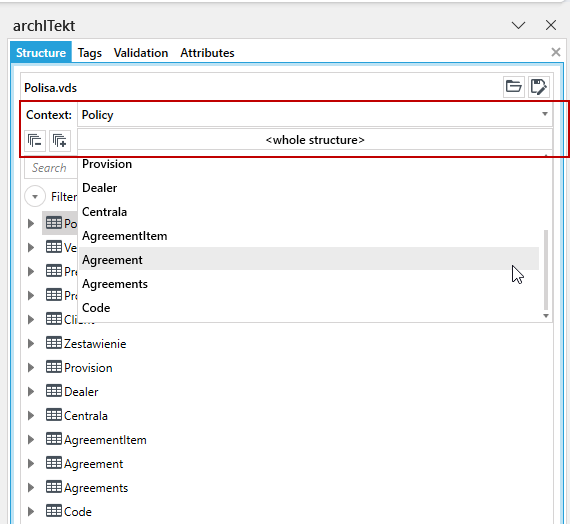Click dropdown list scroll down arrow
The height and width of the screenshot is (524, 570).
point(546,316)
